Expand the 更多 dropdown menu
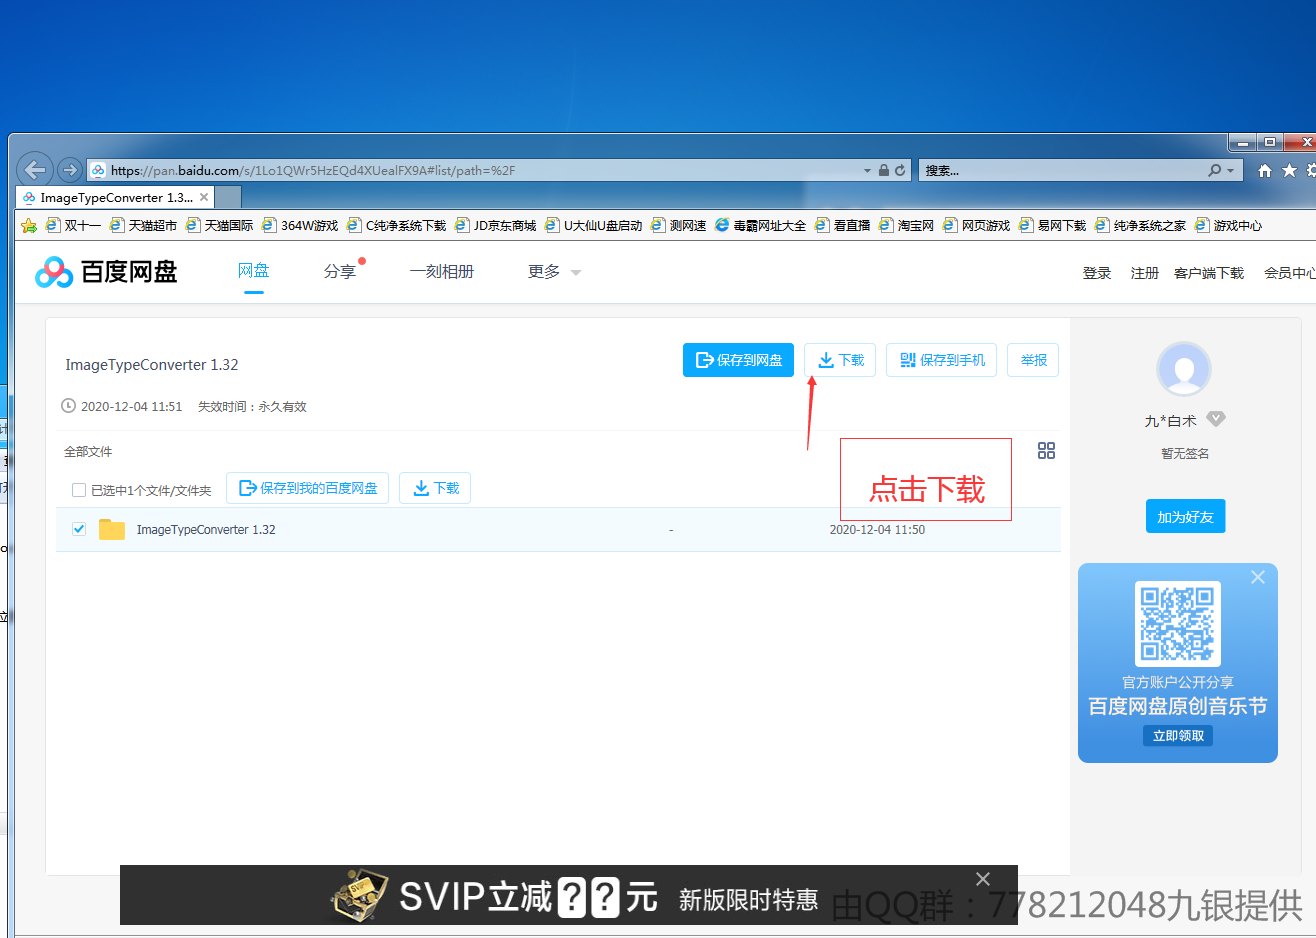Viewport: 1316px width, 938px height. pos(554,271)
